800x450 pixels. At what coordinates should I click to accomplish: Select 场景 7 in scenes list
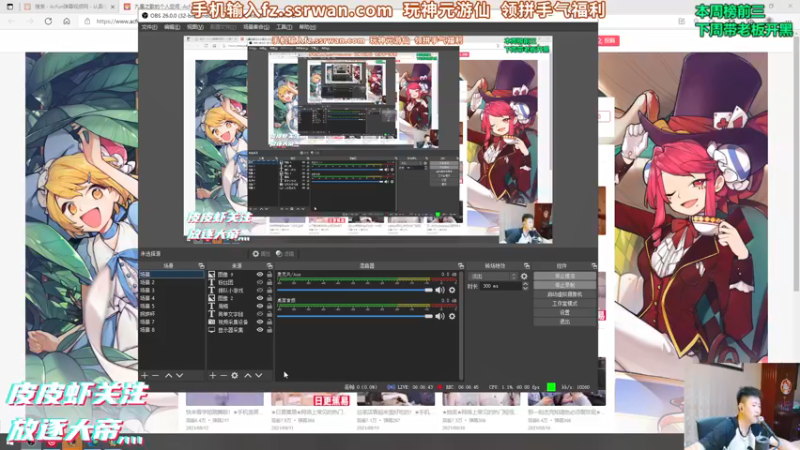(x=171, y=322)
